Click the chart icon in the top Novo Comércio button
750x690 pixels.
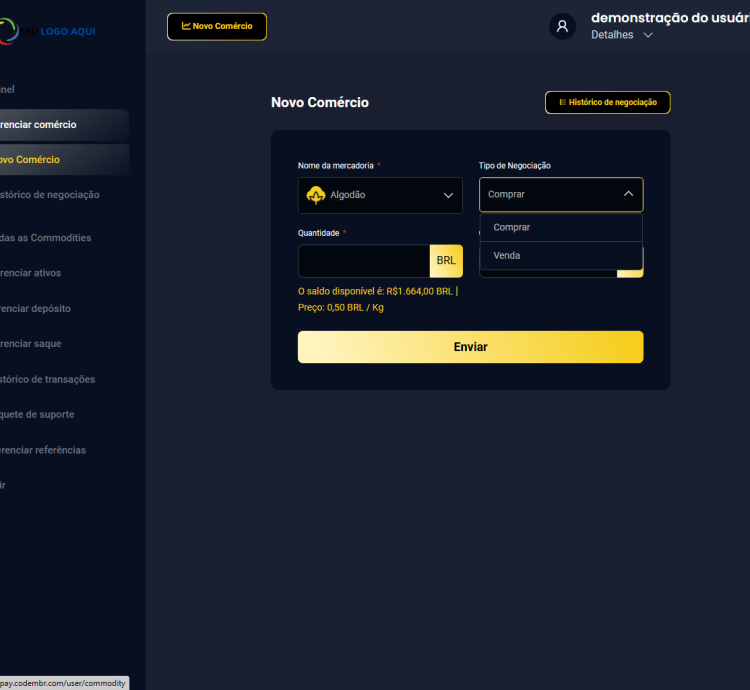click(186, 26)
